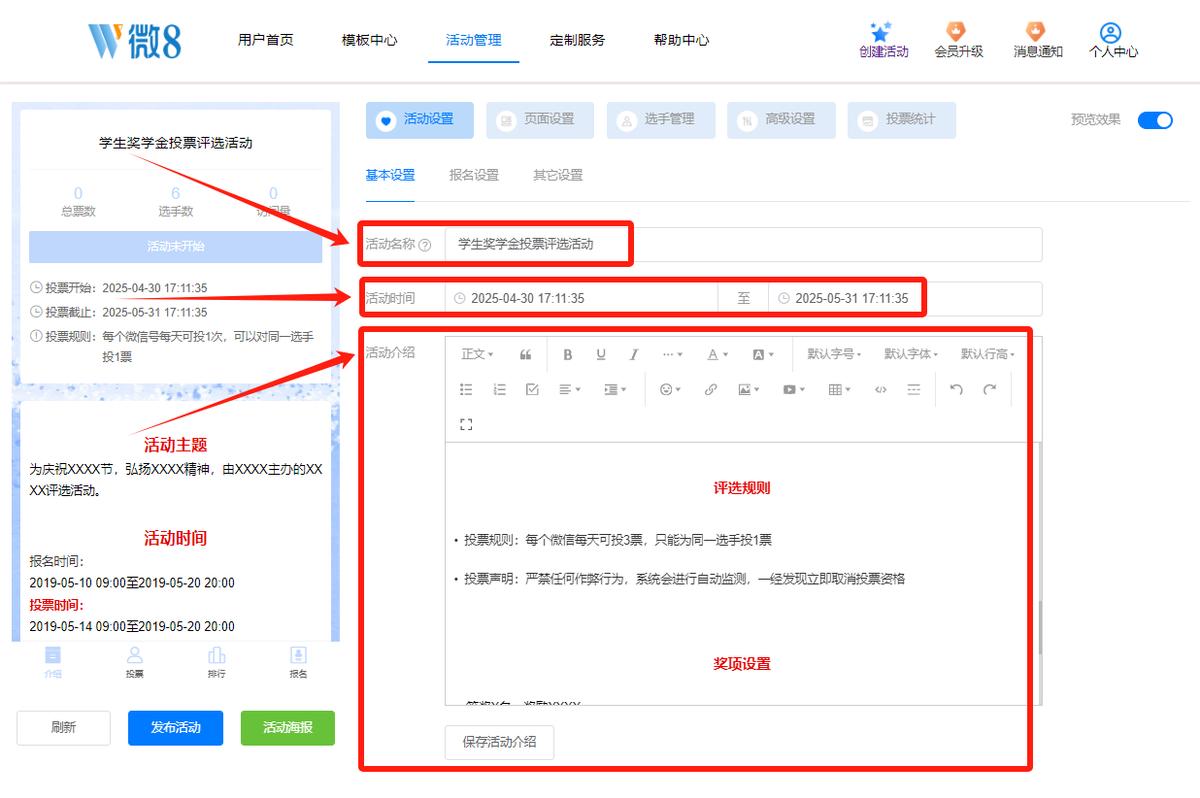Click the blockquote icon in editor toolbar

(x=526, y=354)
